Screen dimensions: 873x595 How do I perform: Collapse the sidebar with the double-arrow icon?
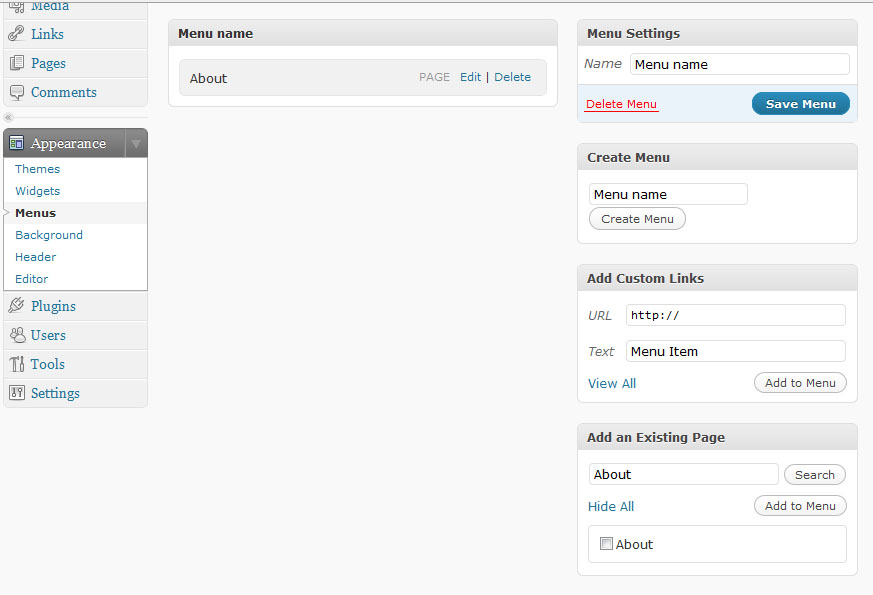[8, 117]
